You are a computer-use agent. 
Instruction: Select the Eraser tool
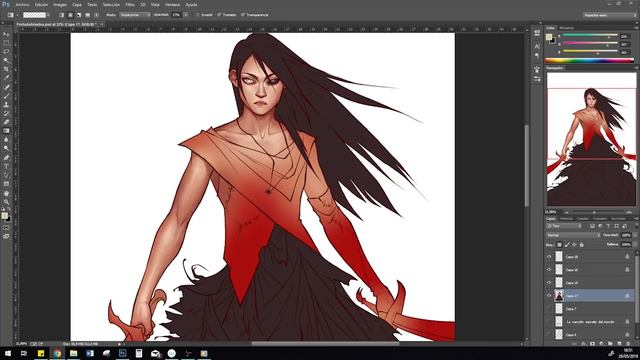(6, 122)
